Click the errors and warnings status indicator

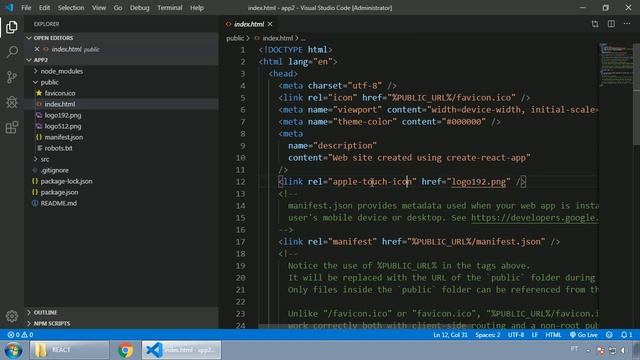tap(20, 335)
